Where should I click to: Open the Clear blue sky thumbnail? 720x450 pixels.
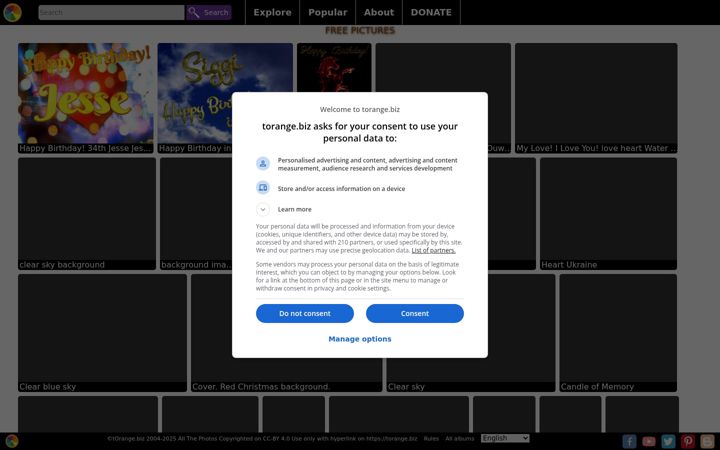pyautogui.click(x=102, y=333)
